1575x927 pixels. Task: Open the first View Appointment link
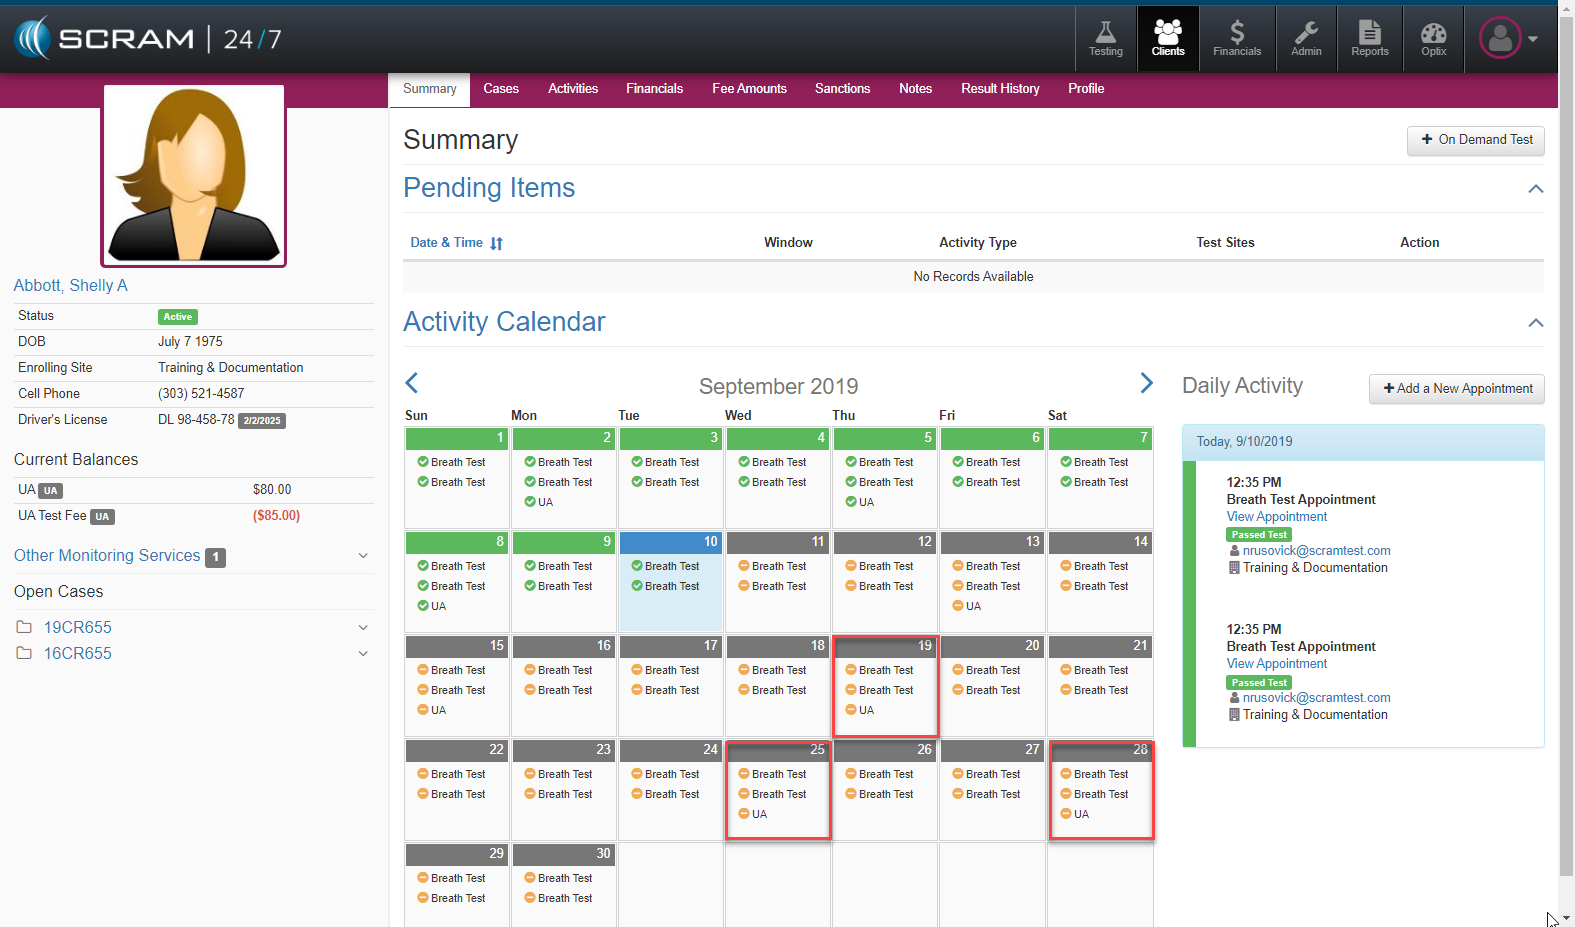pyautogui.click(x=1276, y=517)
